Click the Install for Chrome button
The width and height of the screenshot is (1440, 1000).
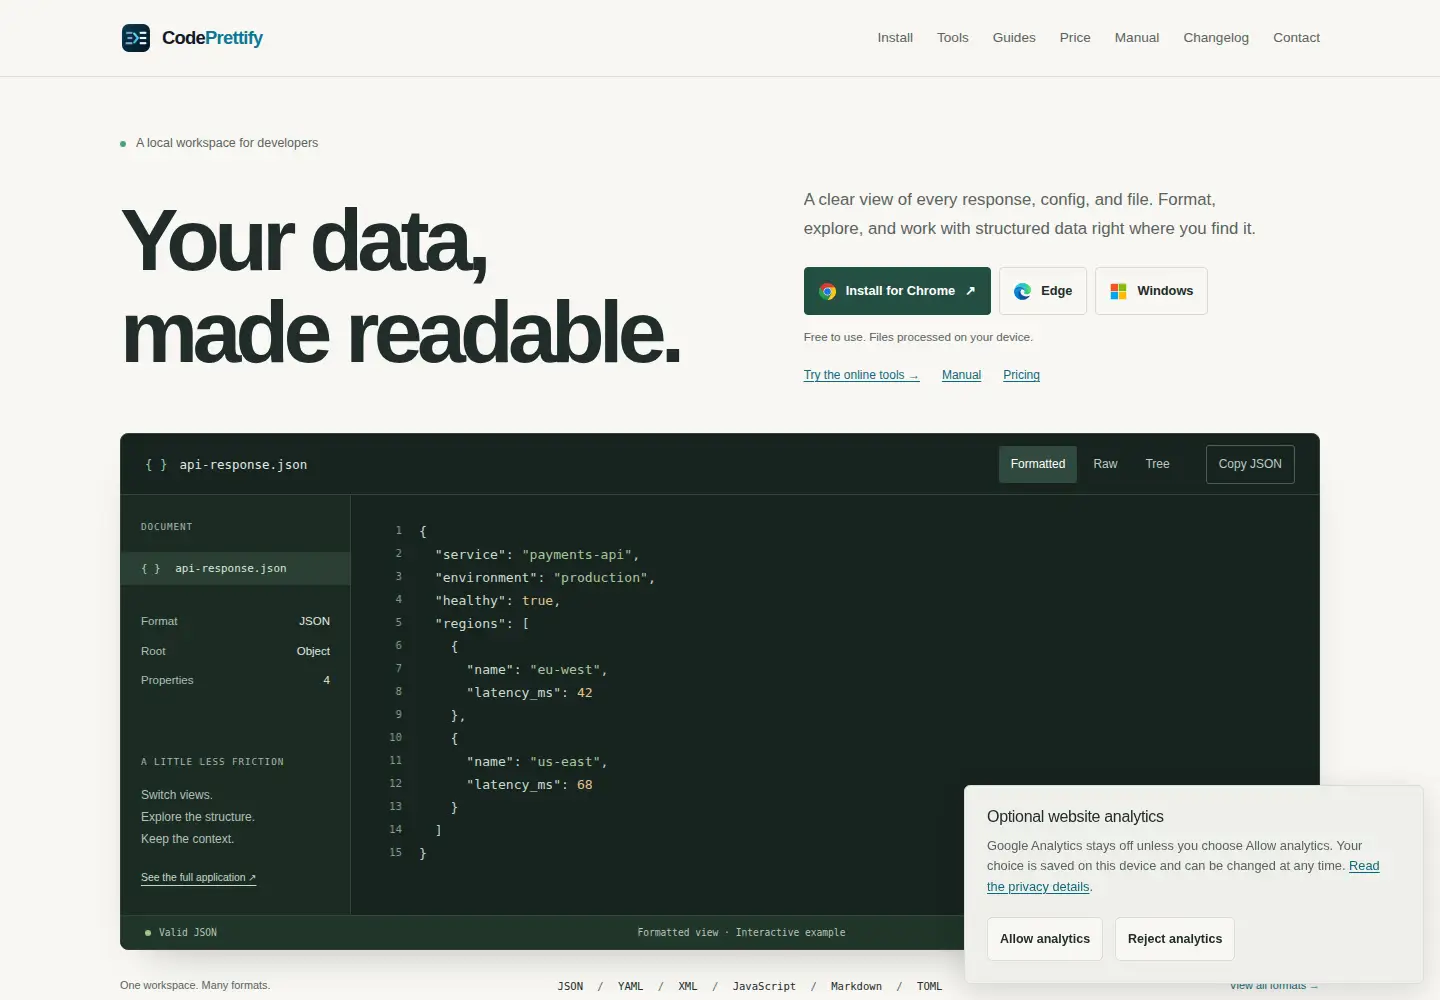click(897, 291)
